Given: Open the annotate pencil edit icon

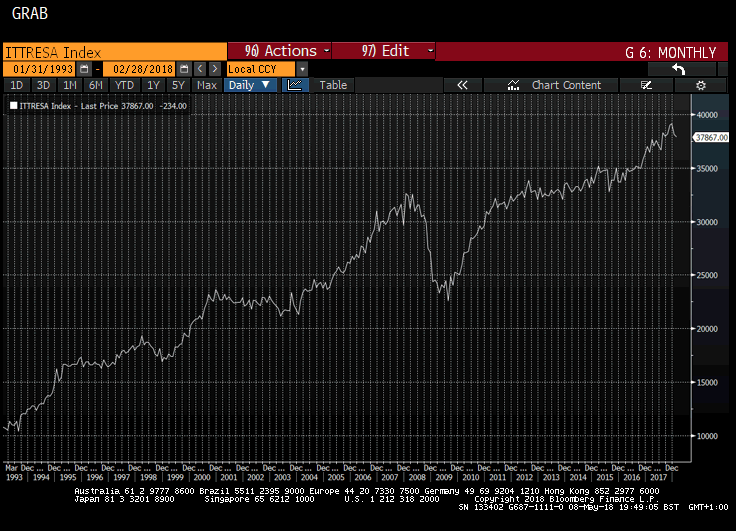Looking at the screenshot, I should tap(646, 85).
